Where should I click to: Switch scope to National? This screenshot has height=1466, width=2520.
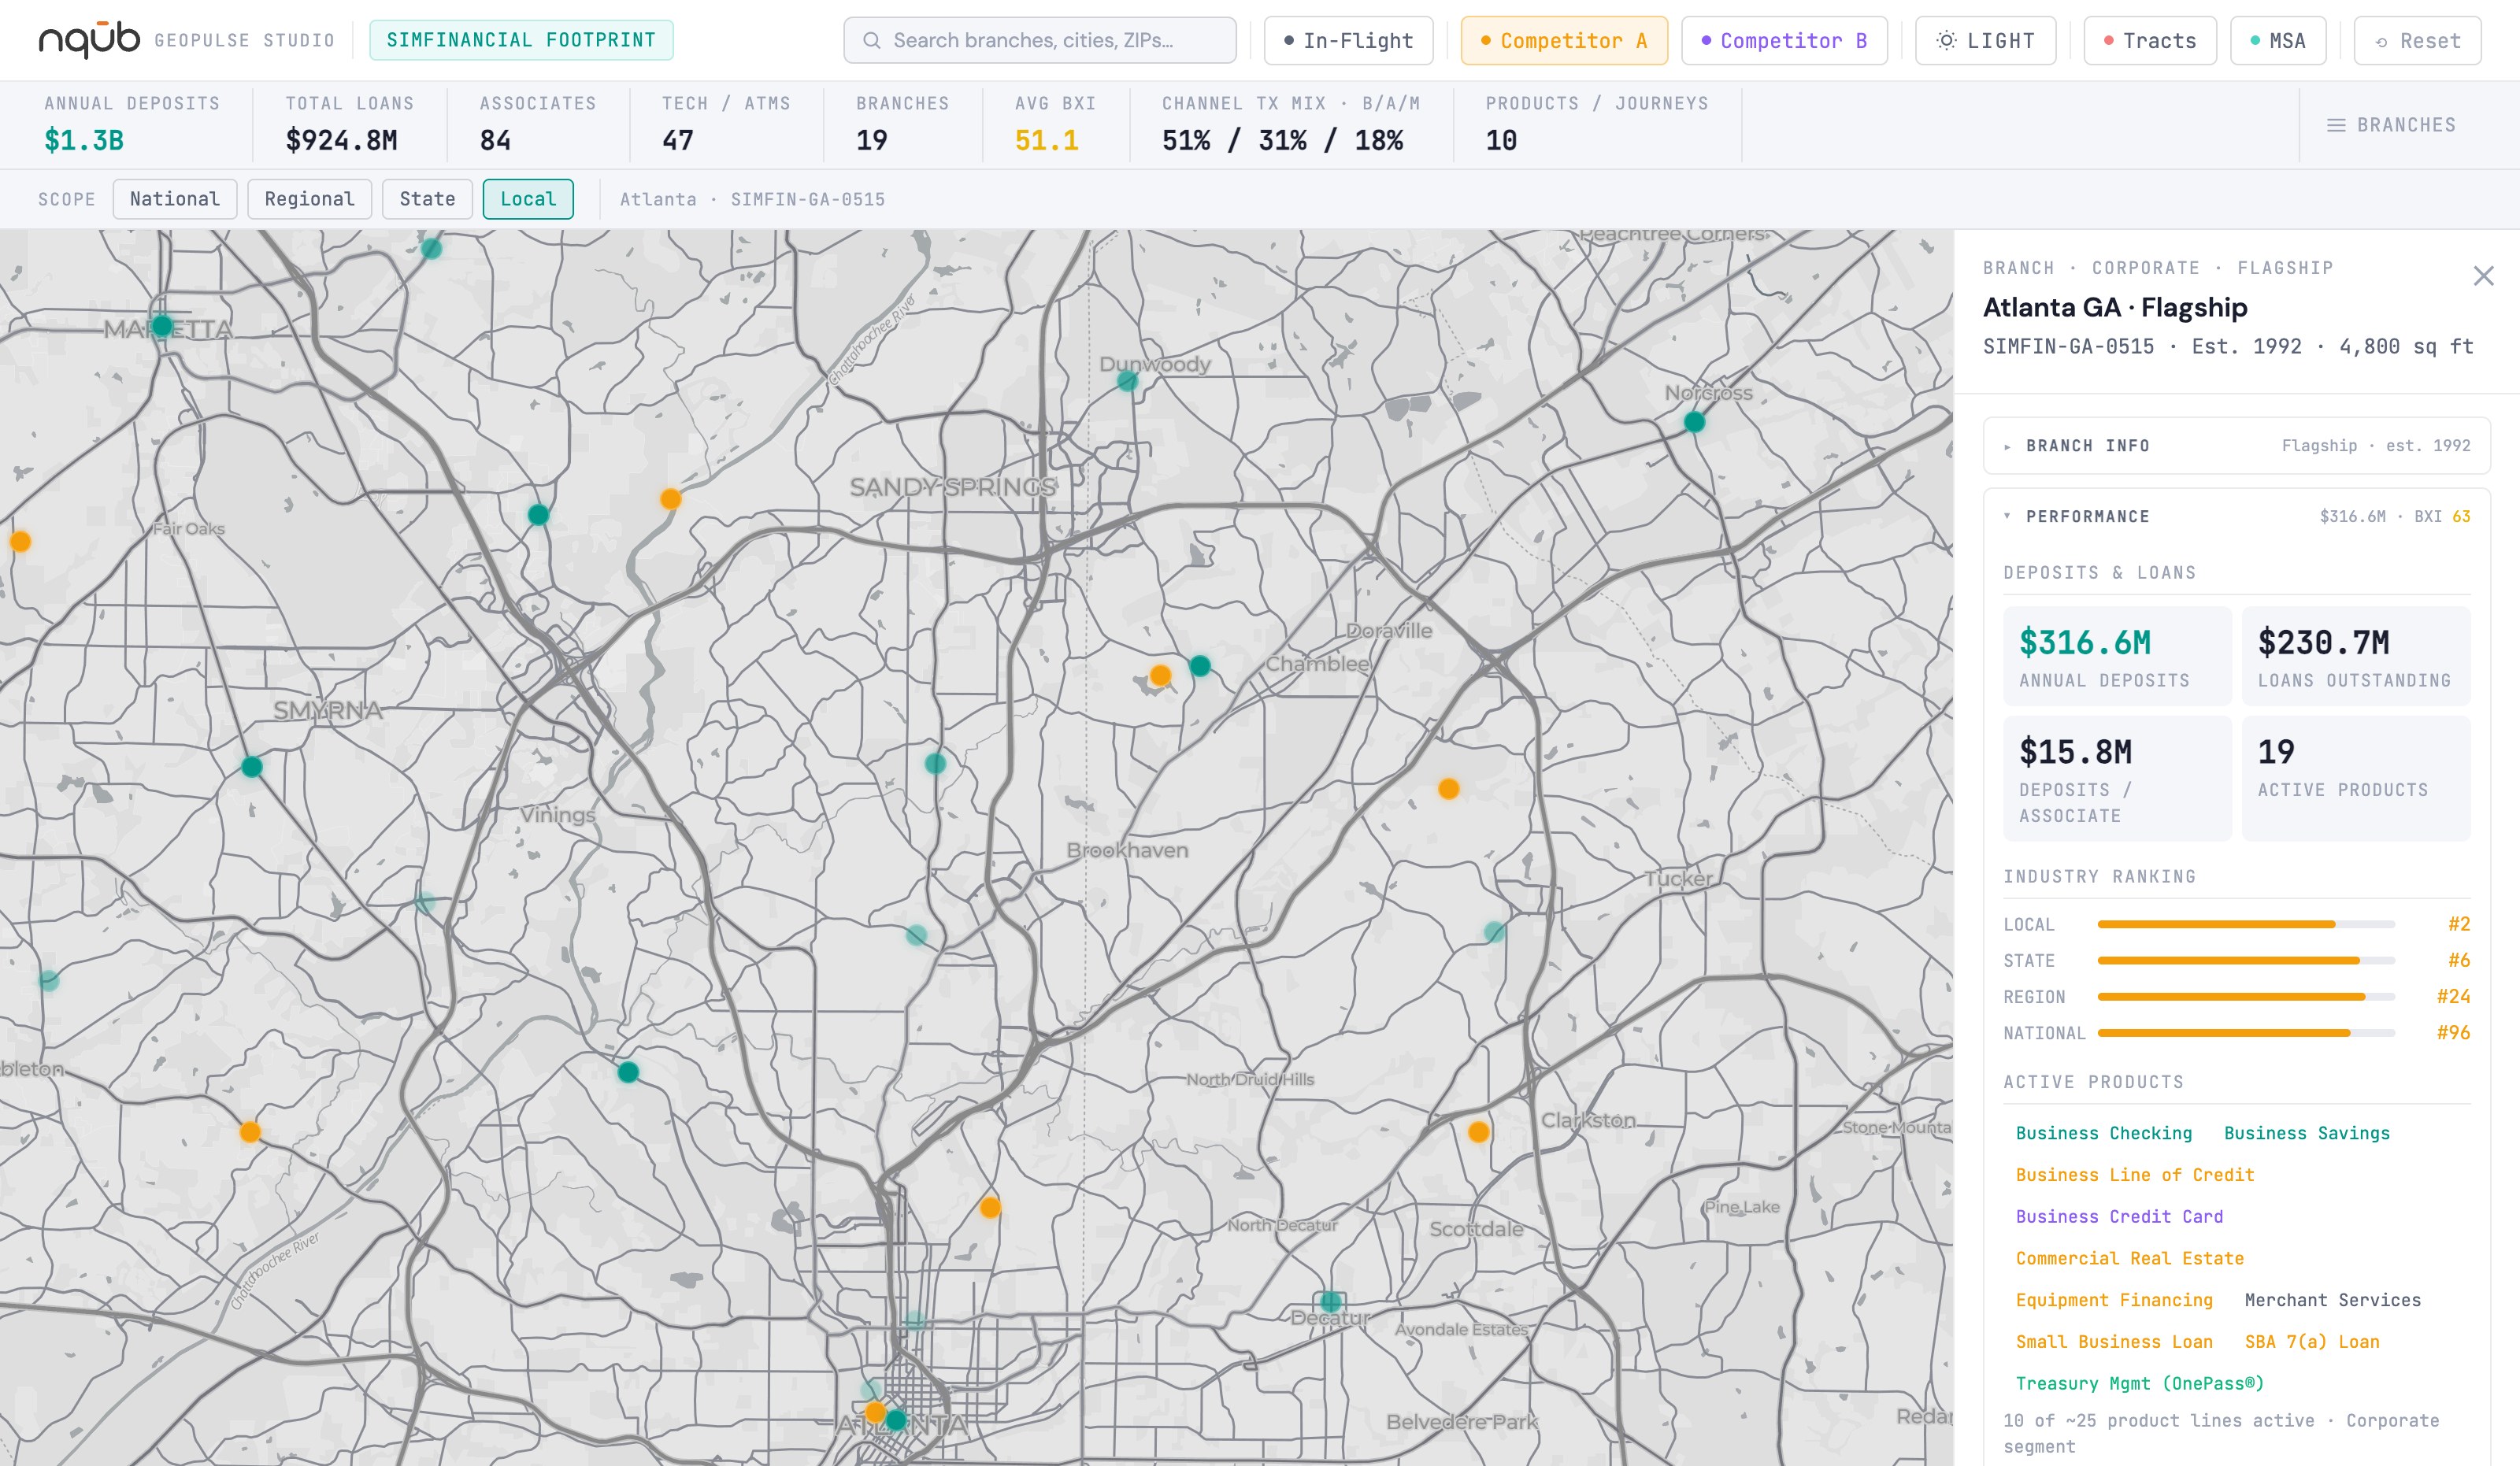pos(175,199)
